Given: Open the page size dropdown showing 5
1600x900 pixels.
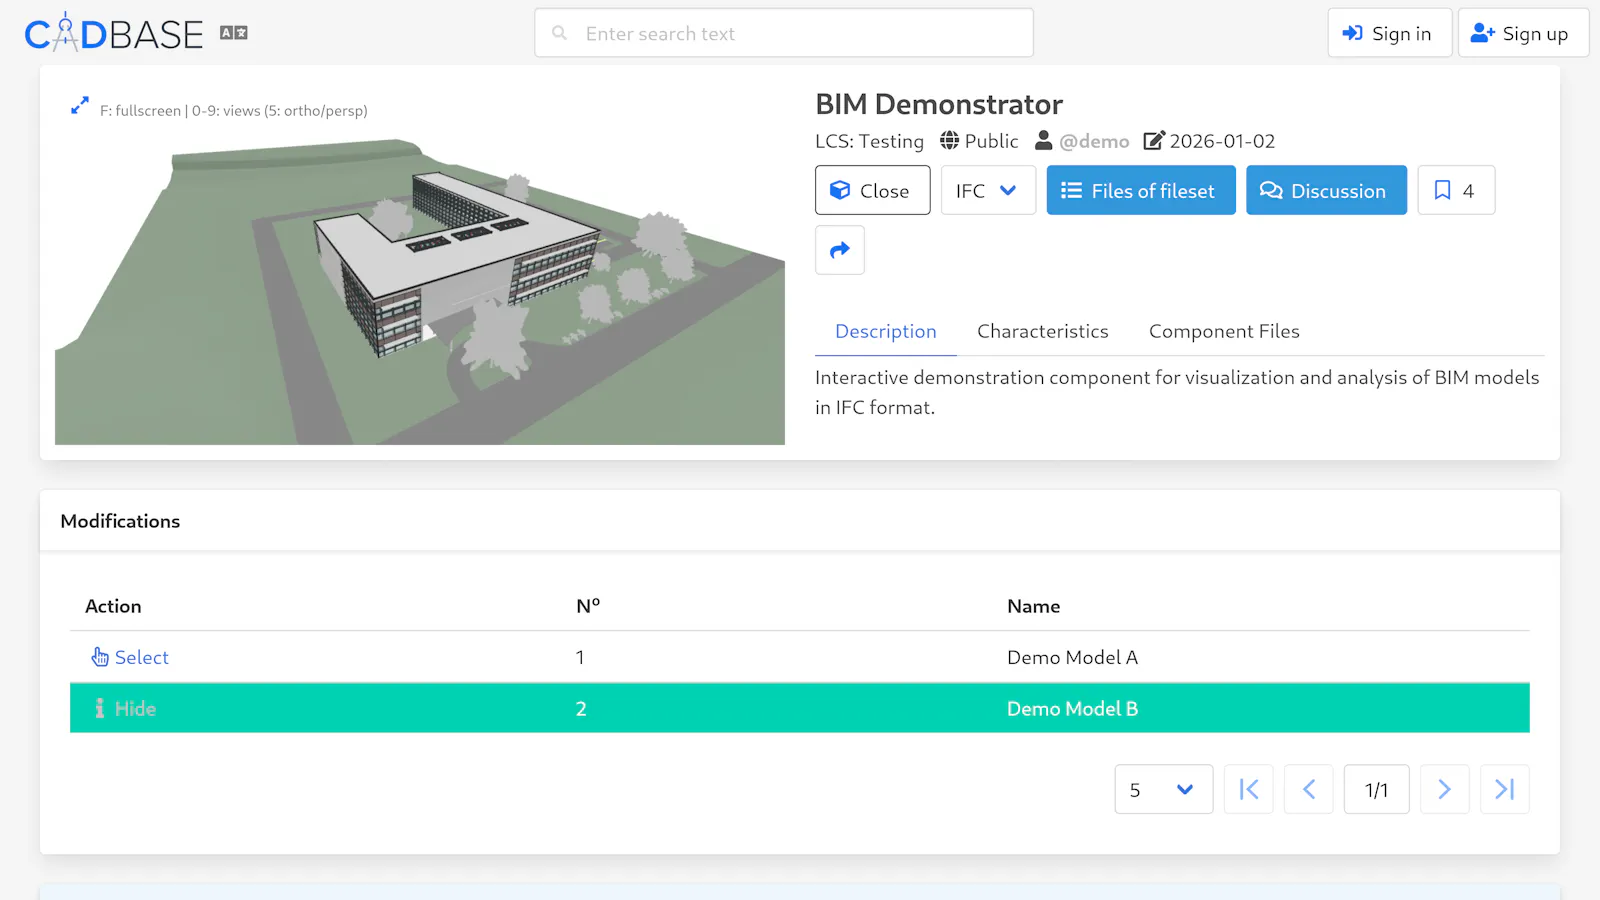Looking at the screenshot, I should point(1164,789).
